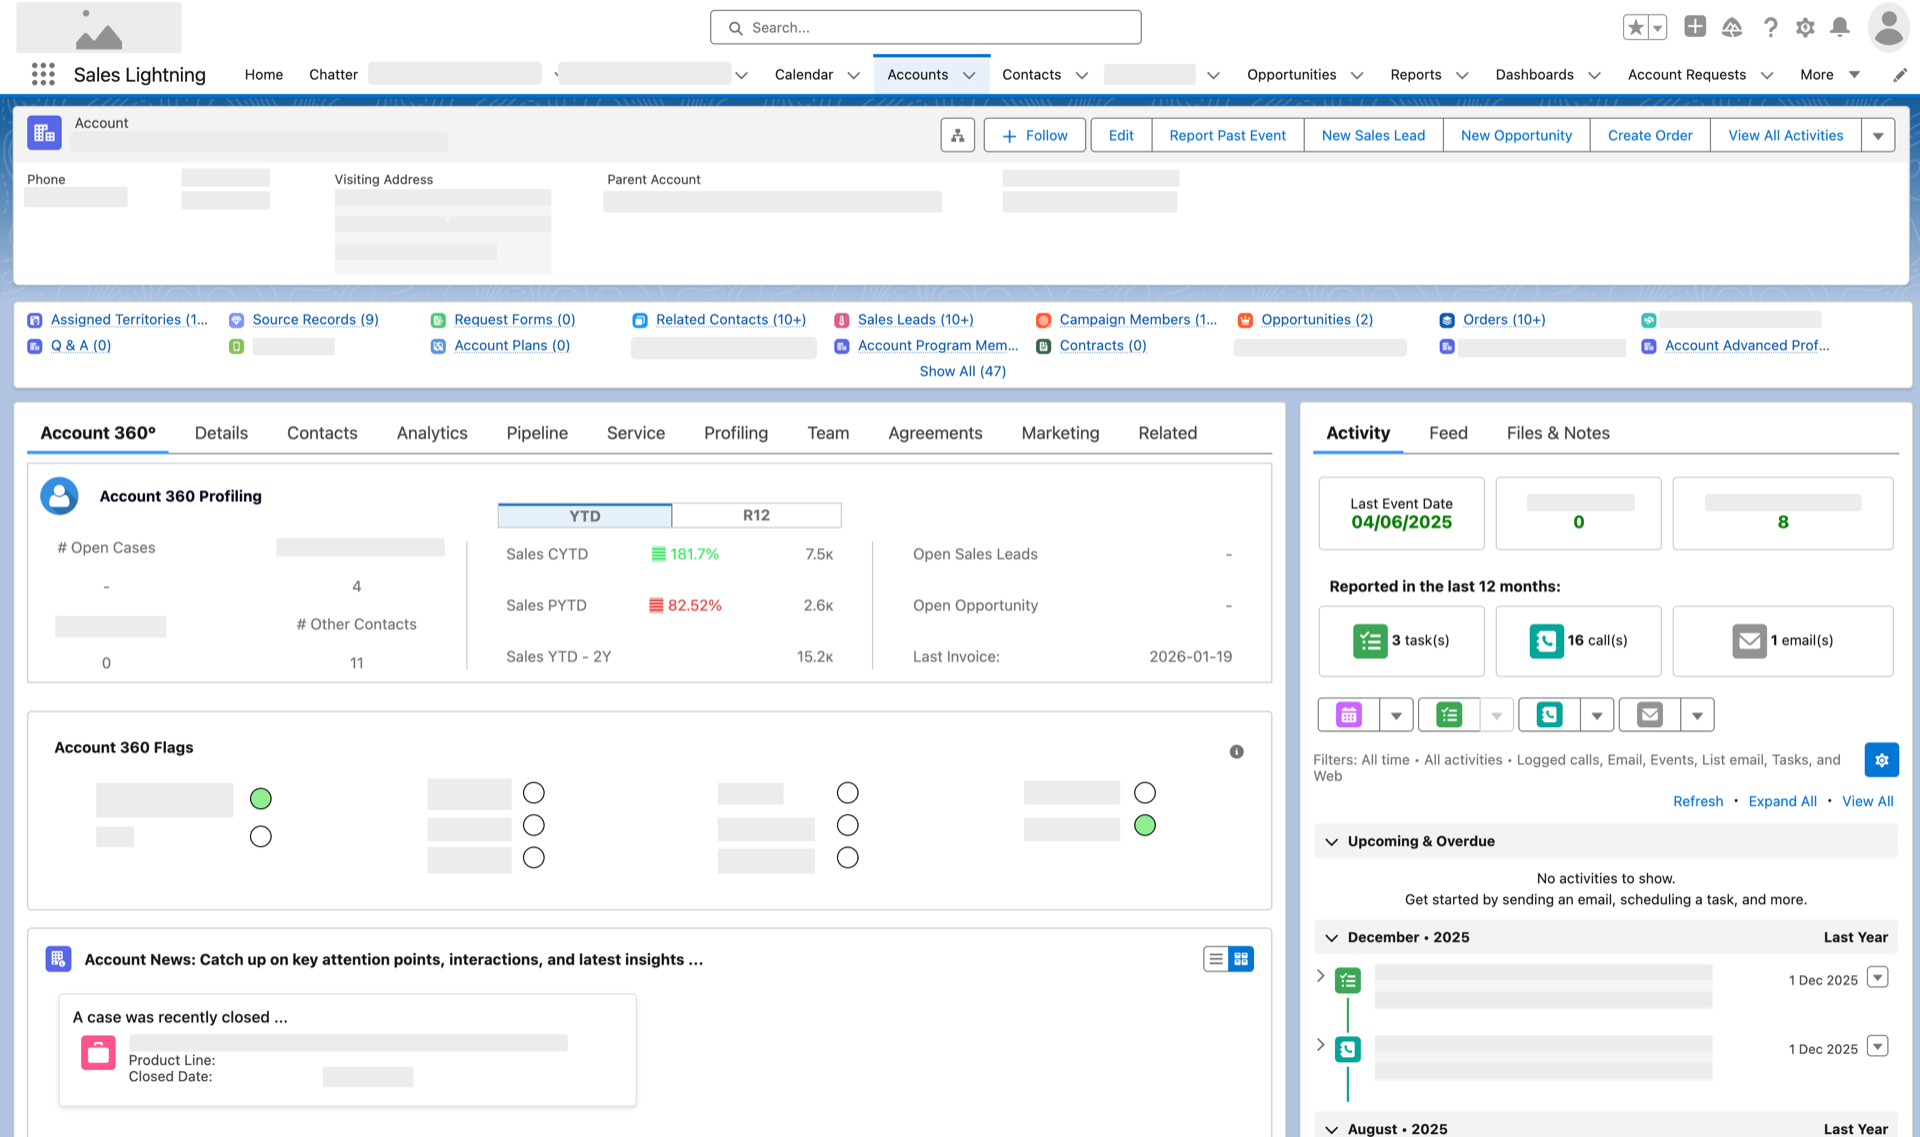Select the YTD view toggle

[x=584, y=515]
